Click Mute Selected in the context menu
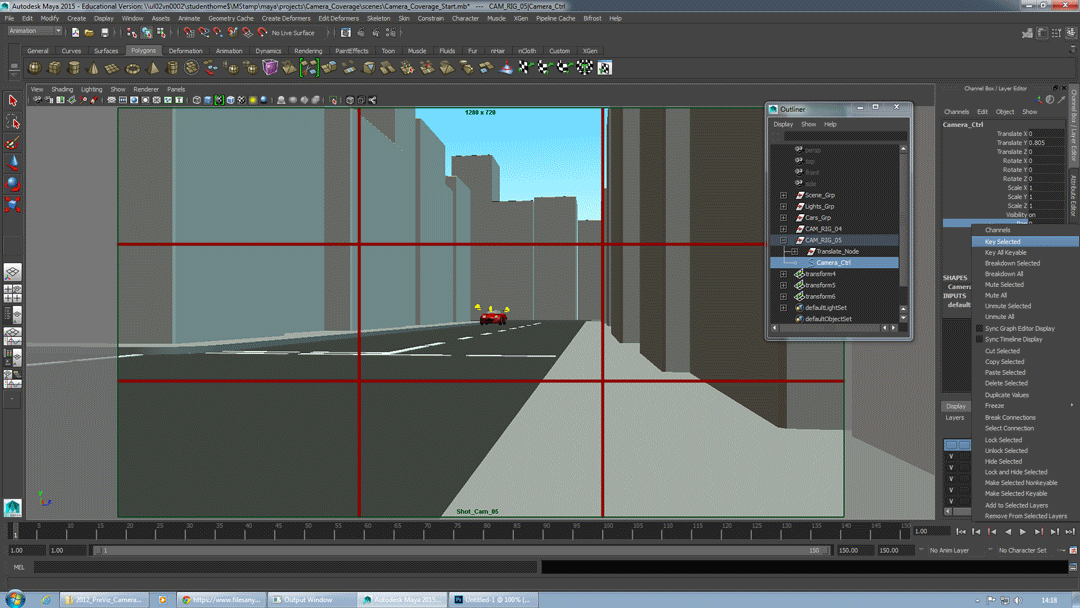1080x608 pixels. (1004, 285)
